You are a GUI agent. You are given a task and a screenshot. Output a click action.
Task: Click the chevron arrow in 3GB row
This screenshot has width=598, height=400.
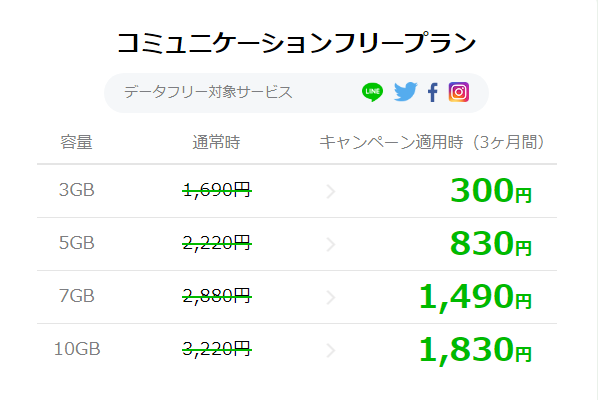pyautogui.click(x=331, y=191)
